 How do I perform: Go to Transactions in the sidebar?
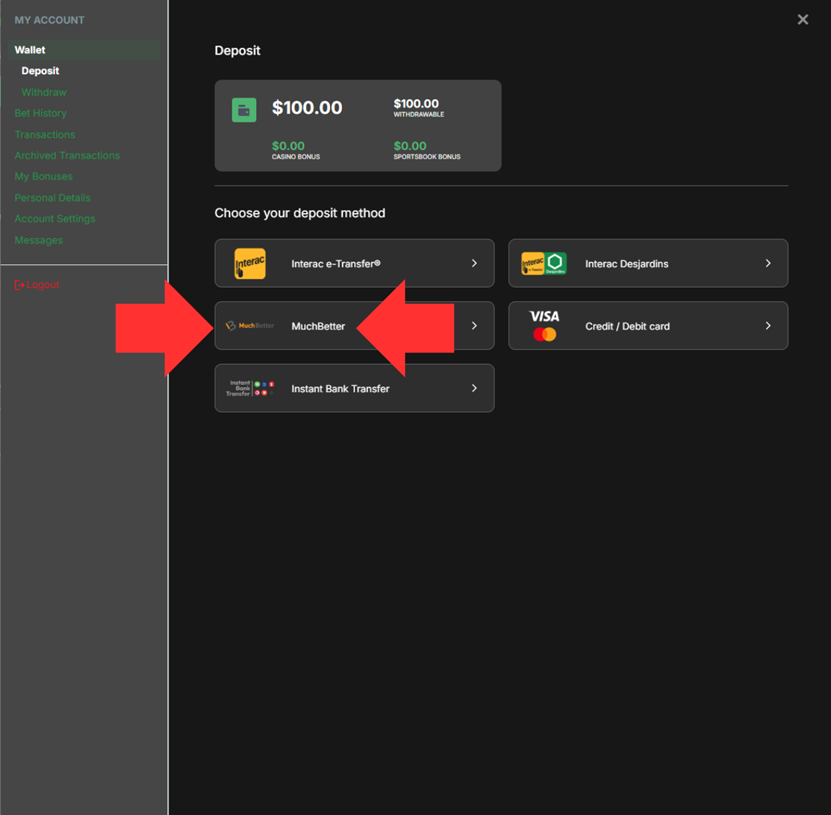click(45, 134)
